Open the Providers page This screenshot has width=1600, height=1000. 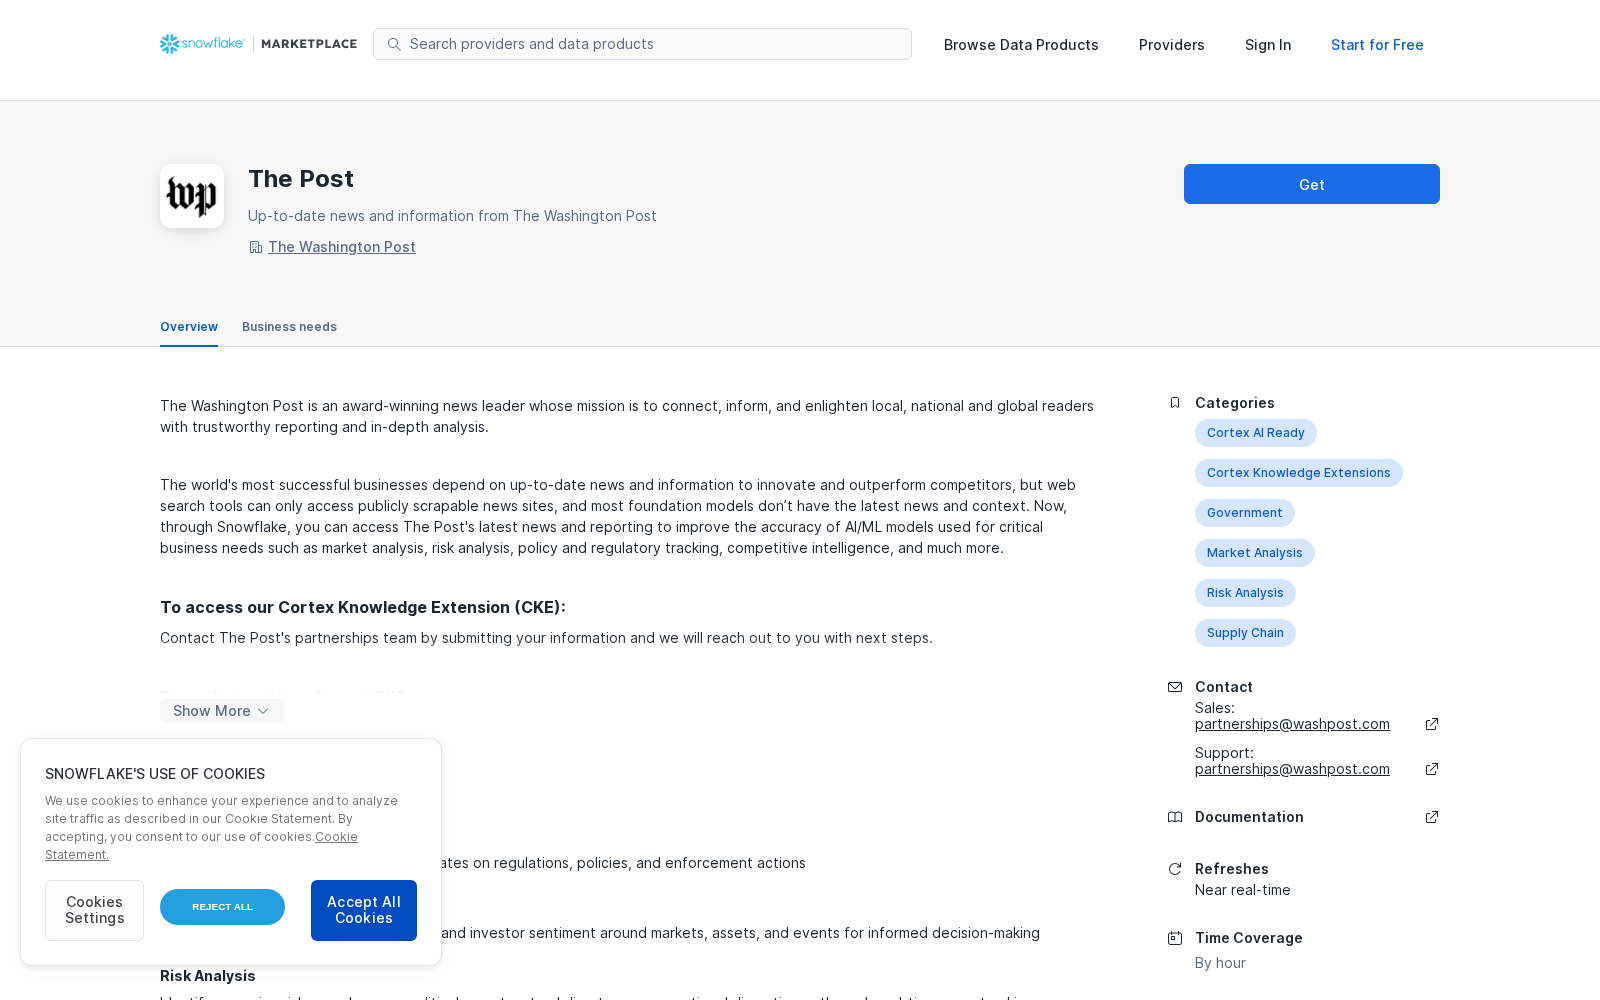pos(1172,45)
